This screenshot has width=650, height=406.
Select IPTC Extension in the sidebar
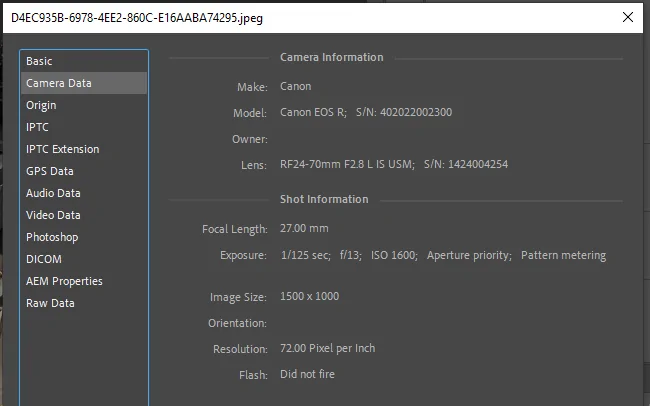(x=62, y=149)
